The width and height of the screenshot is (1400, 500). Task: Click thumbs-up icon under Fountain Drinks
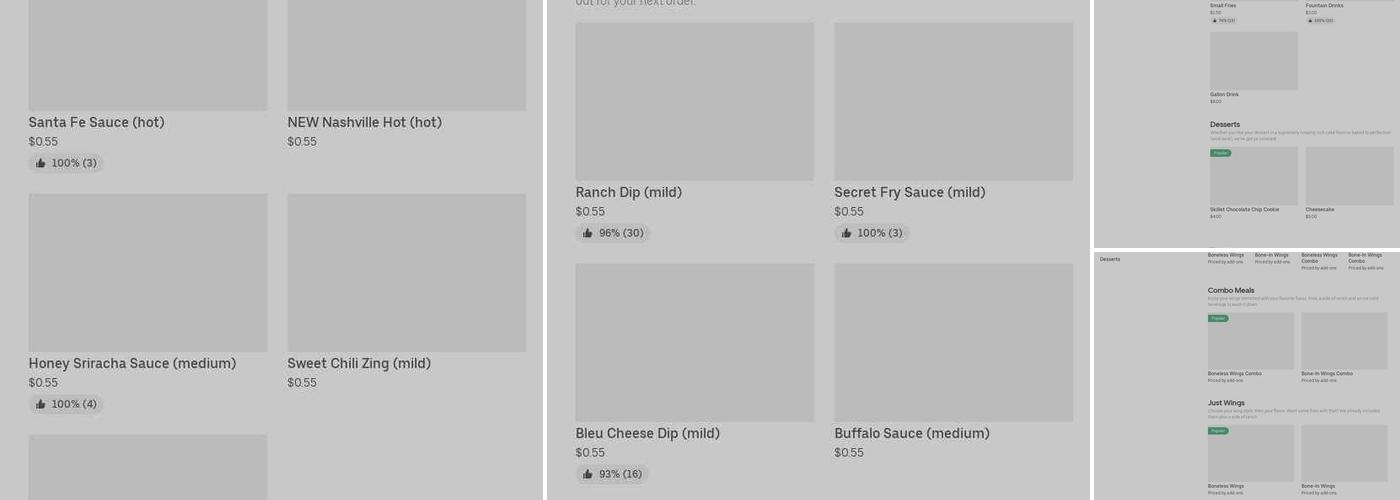pos(1311,20)
